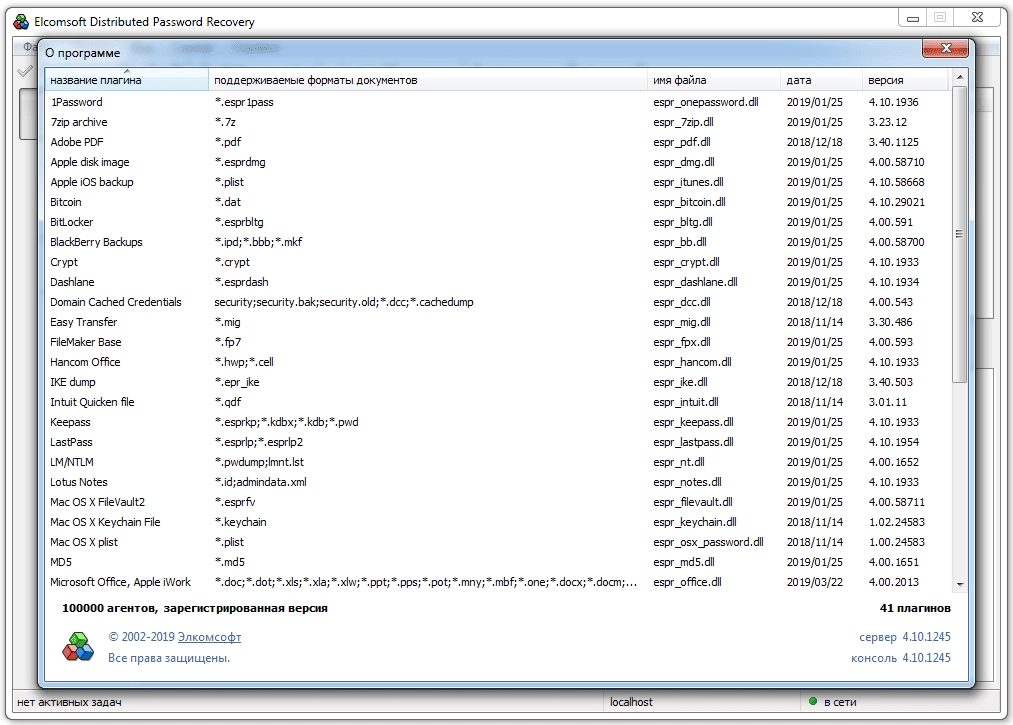Click green online status indicator в сети
Screen dimensions: 1013x725
[x=813, y=701]
